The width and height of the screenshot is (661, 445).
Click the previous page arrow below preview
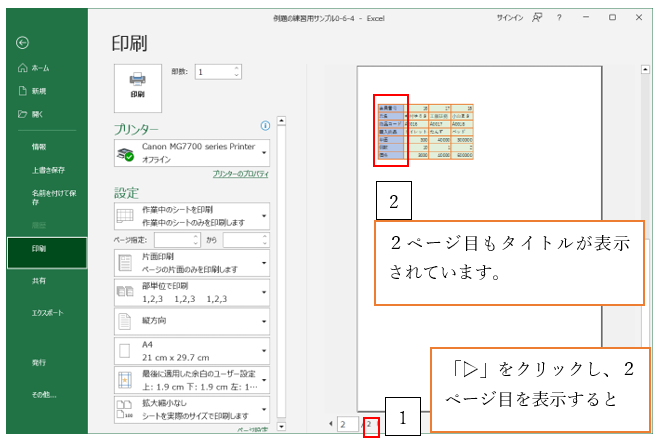click(x=332, y=425)
